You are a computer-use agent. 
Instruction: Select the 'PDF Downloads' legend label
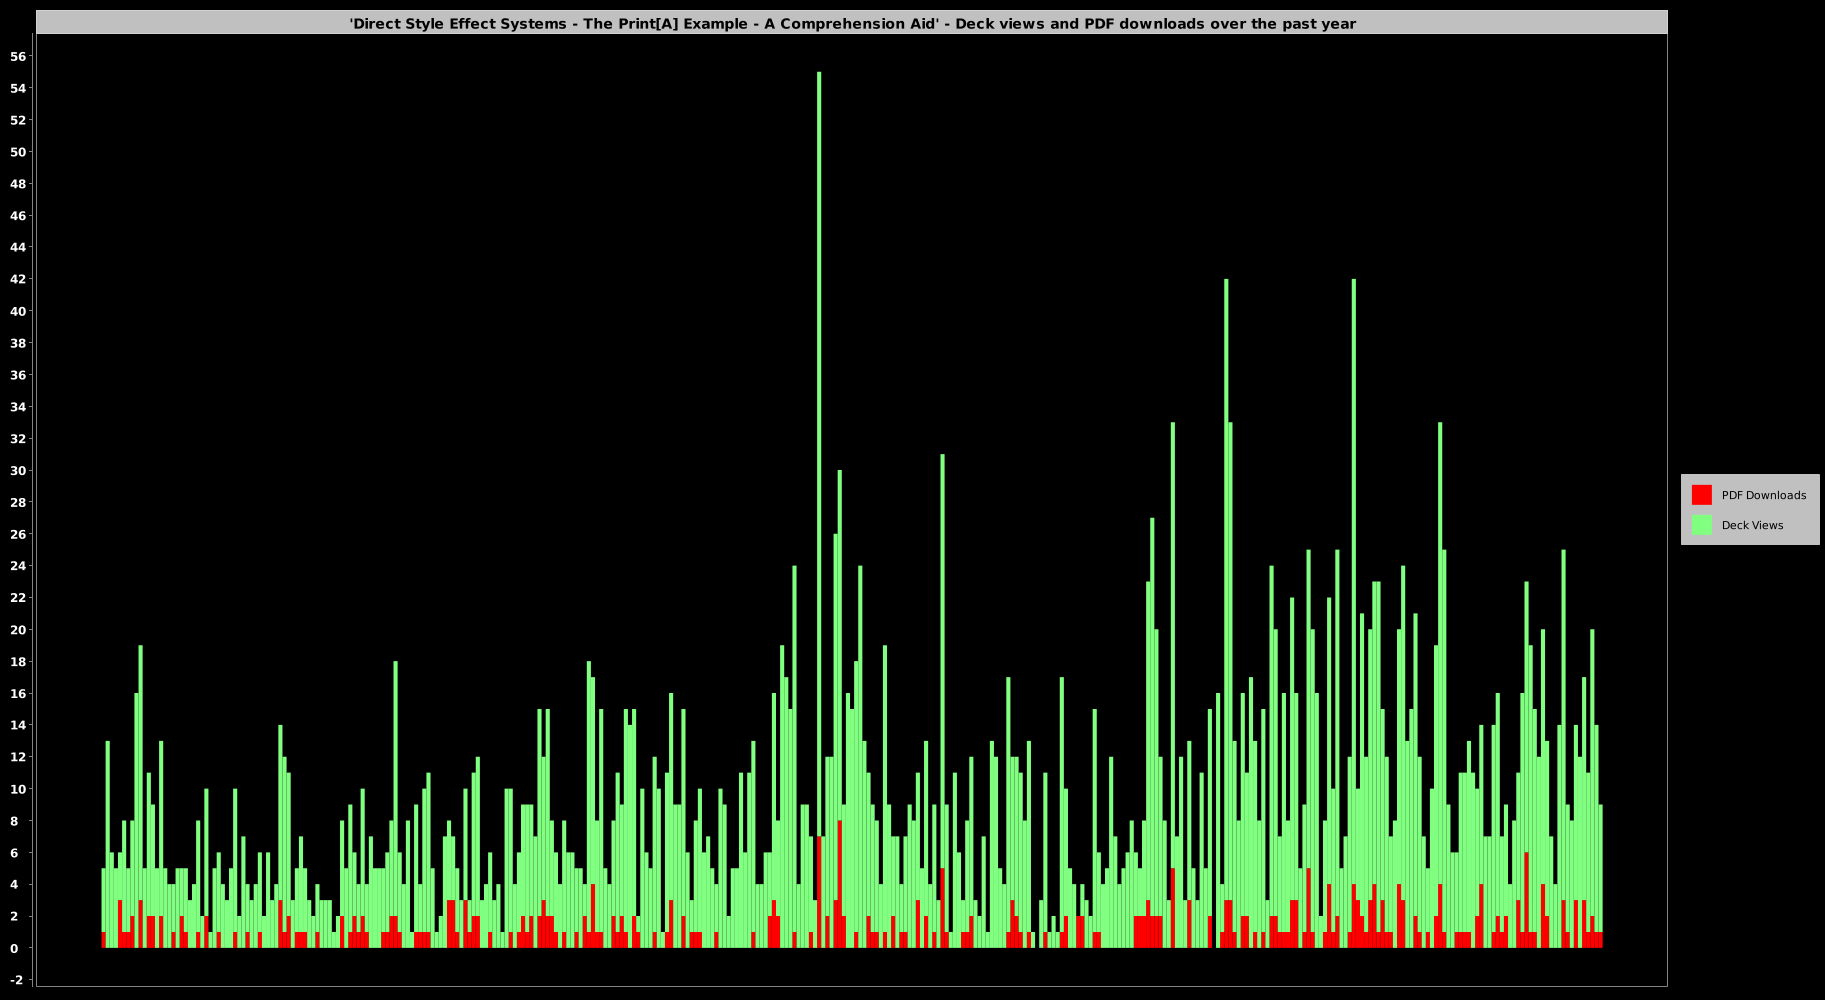(x=1763, y=495)
